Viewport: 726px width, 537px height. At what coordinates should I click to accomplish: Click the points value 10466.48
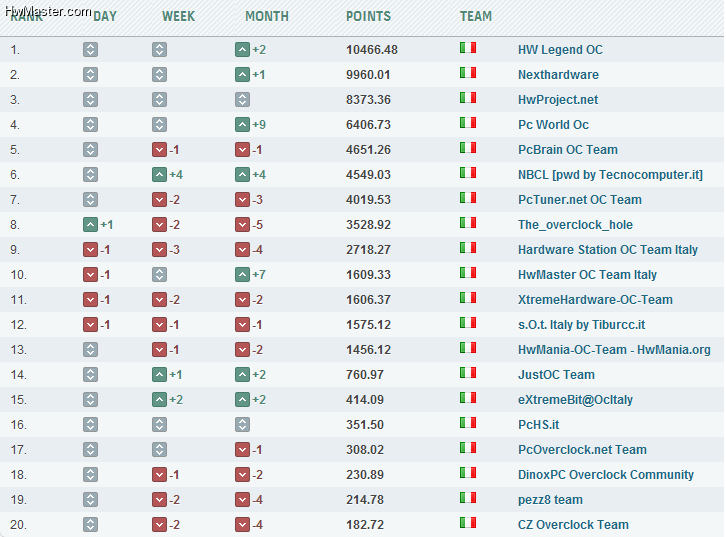pyautogui.click(x=372, y=50)
